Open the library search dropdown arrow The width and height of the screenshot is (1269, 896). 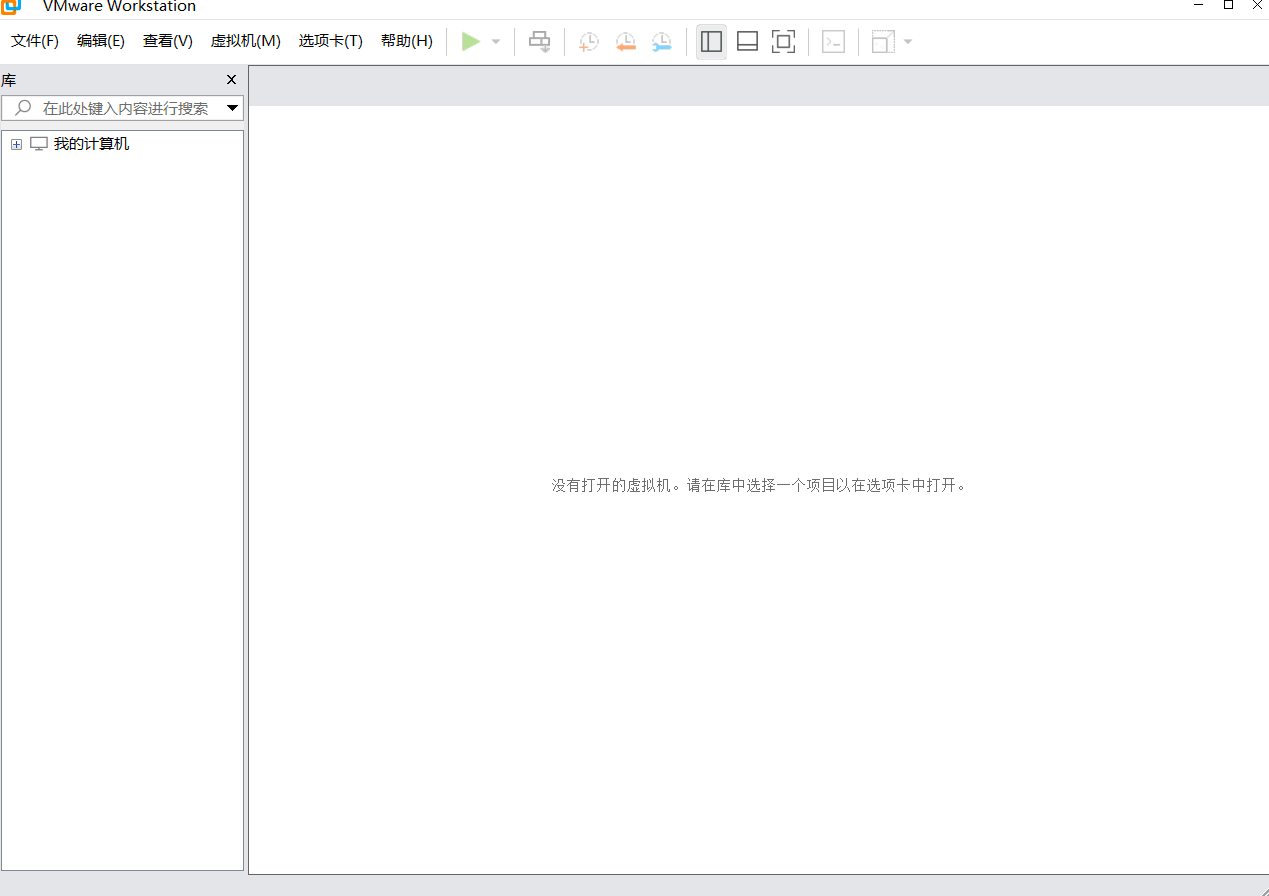tap(232, 108)
